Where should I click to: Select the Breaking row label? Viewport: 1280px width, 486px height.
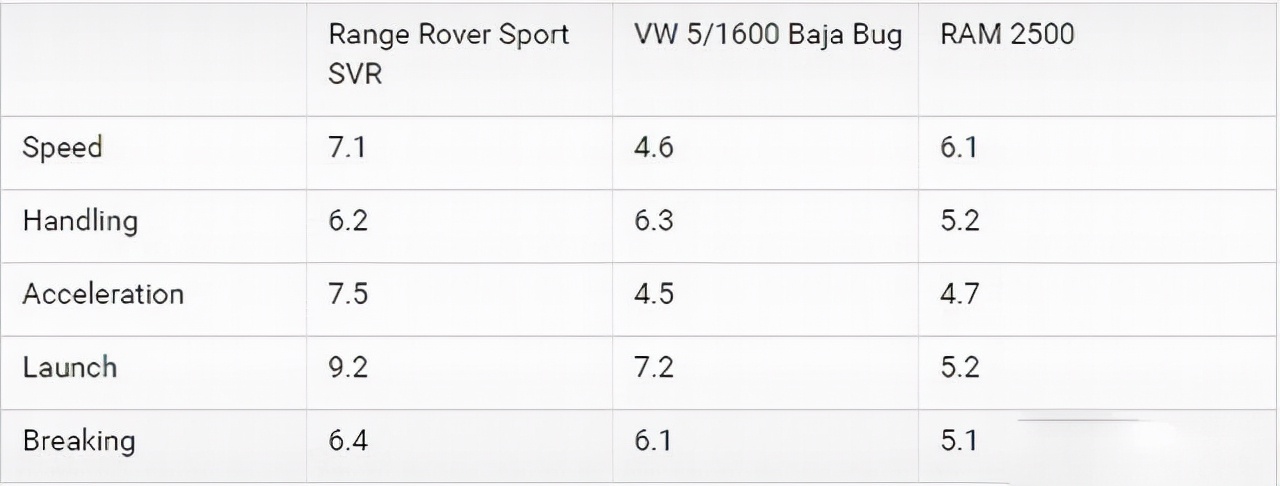pos(79,440)
